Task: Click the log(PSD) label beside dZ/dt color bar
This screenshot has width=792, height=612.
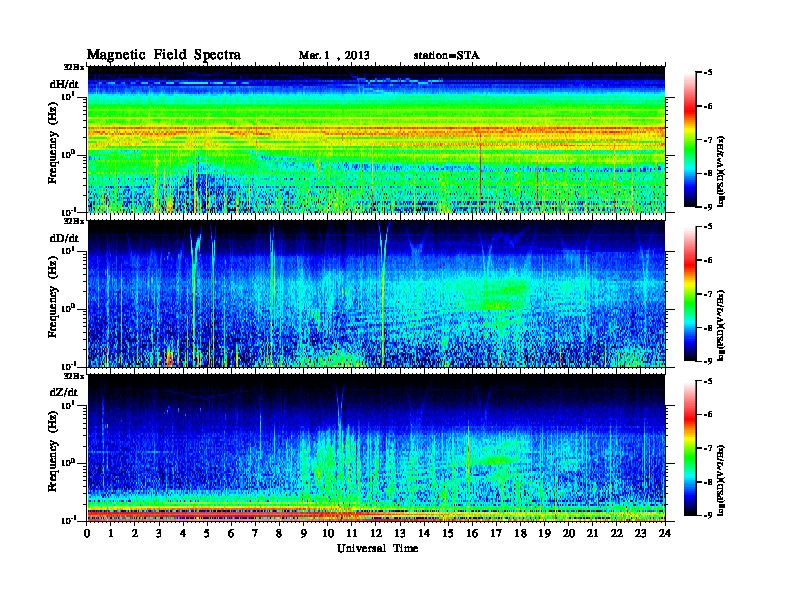Action: coord(721,479)
